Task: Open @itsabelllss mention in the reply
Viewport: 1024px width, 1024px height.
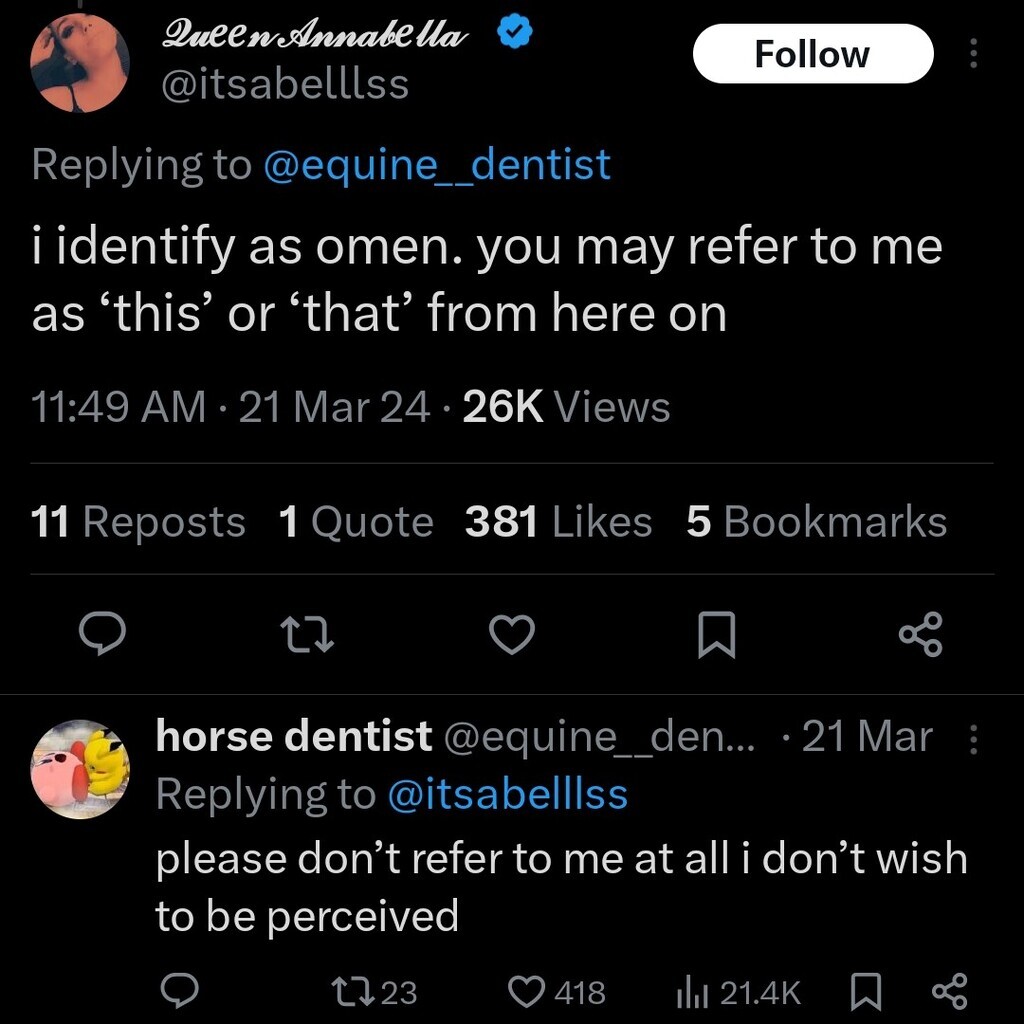Action: click(x=507, y=793)
